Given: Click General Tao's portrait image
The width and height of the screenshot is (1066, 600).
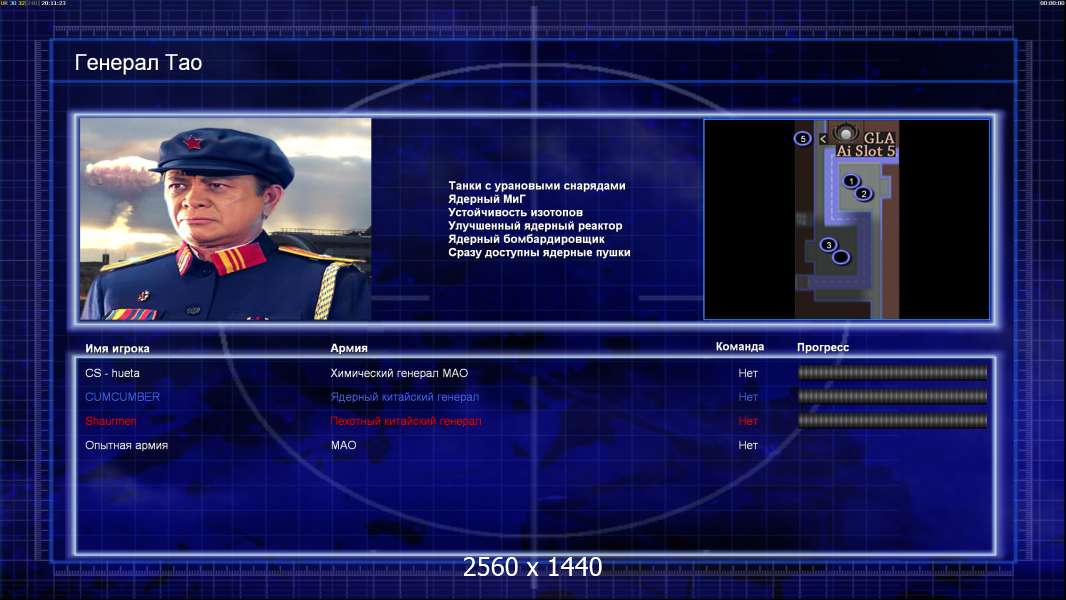Looking at the screenshot, I should pos(226,219).
